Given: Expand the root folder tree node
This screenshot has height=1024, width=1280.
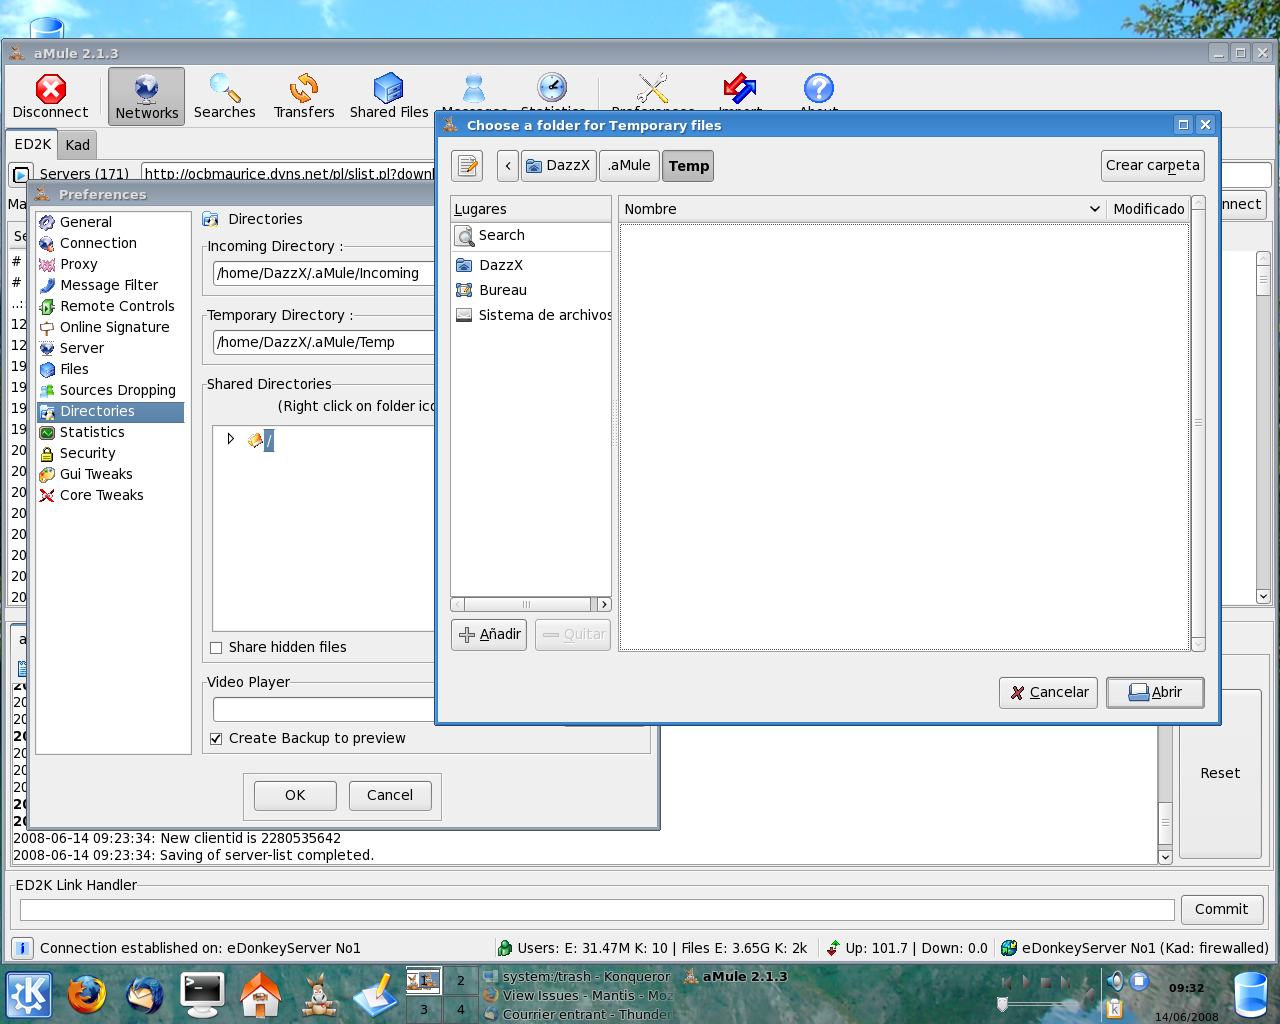Looking at the screenshot, I should pos(231,439).
